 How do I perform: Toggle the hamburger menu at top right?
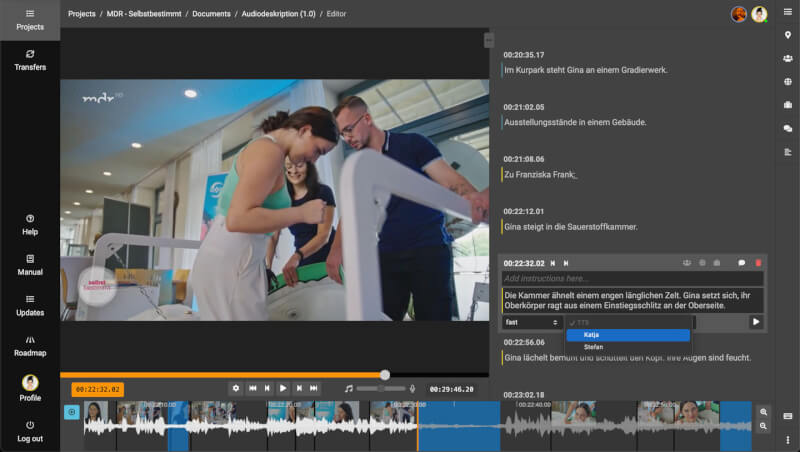(788, 11)
